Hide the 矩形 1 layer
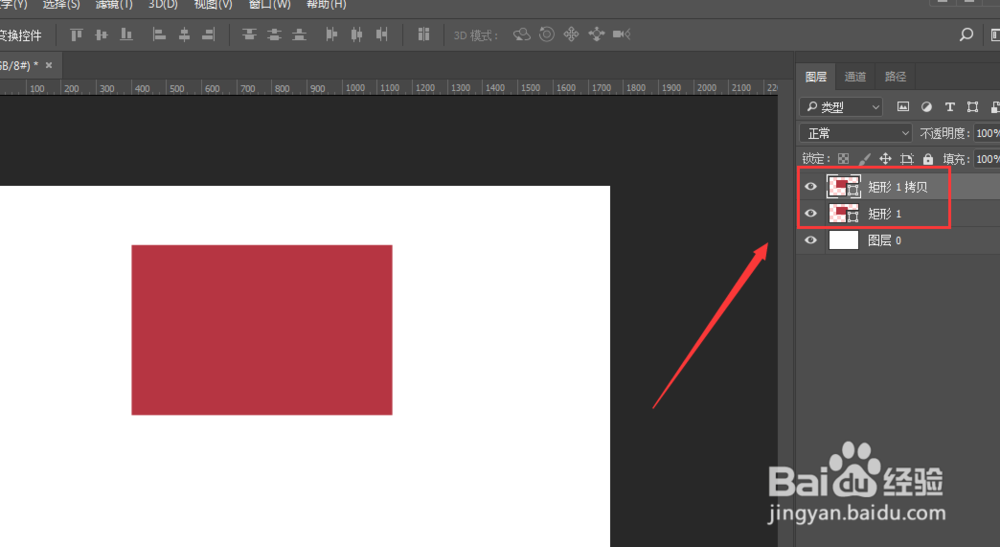 [811, 214]
